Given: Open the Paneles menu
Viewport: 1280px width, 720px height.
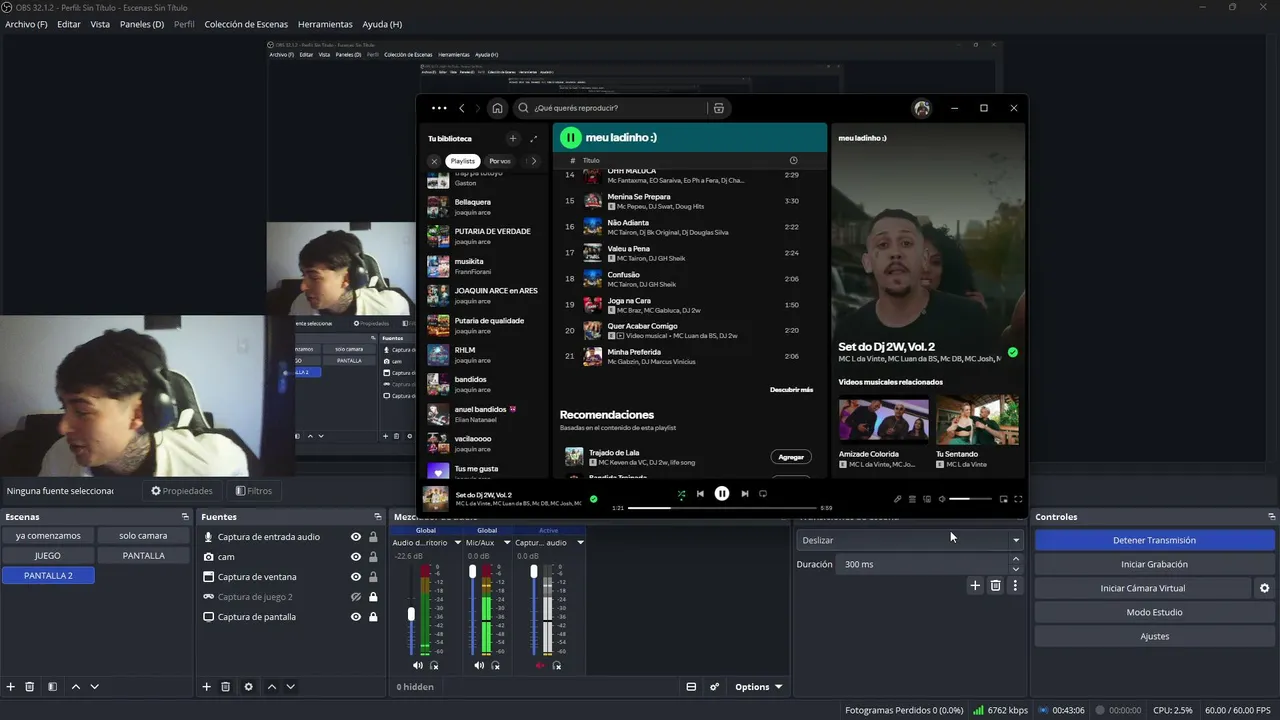Looking at the screenshot, I should click(142, 24).
